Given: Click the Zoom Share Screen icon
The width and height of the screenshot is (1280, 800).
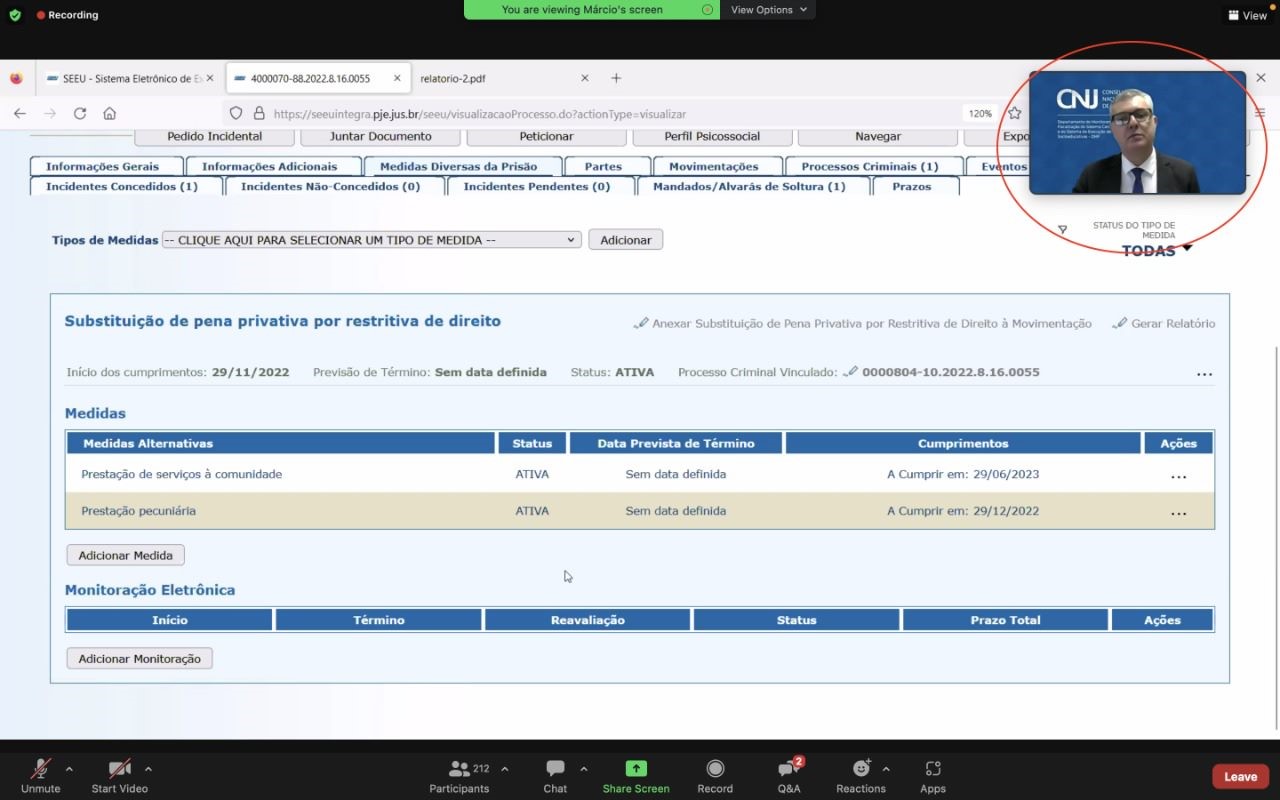Looking at the screenshot, I should [636, 769].
